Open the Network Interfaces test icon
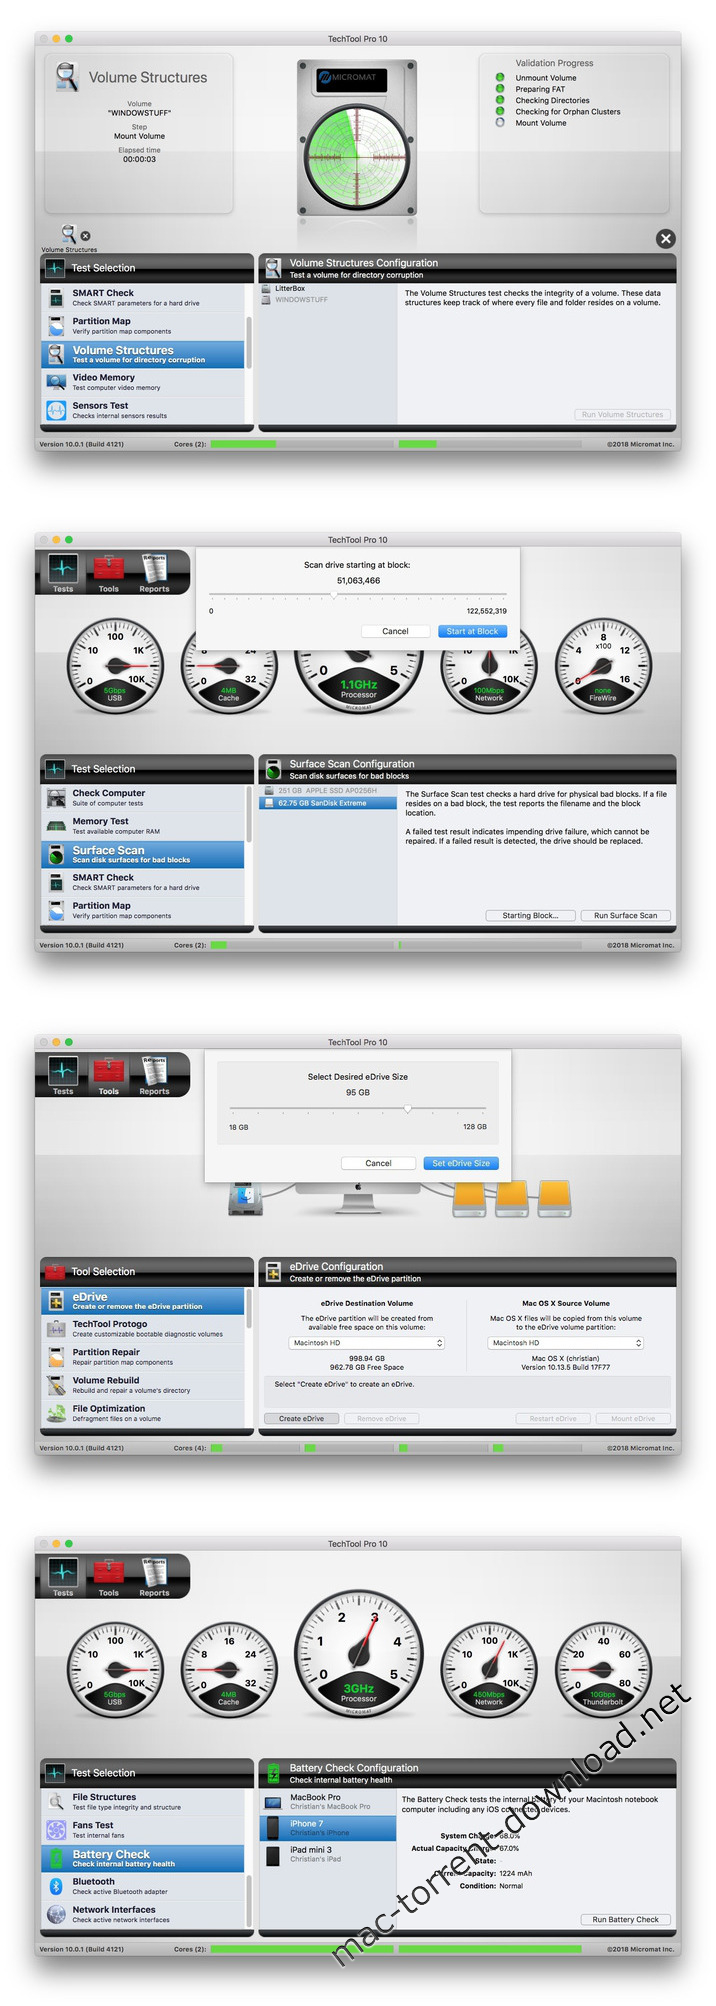Screen dimensions: 716x2006 (x=56, y=1913)
